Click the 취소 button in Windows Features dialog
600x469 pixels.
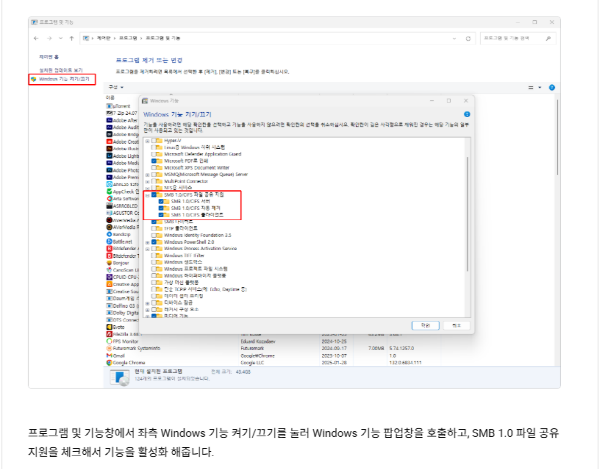click(457, 326)
